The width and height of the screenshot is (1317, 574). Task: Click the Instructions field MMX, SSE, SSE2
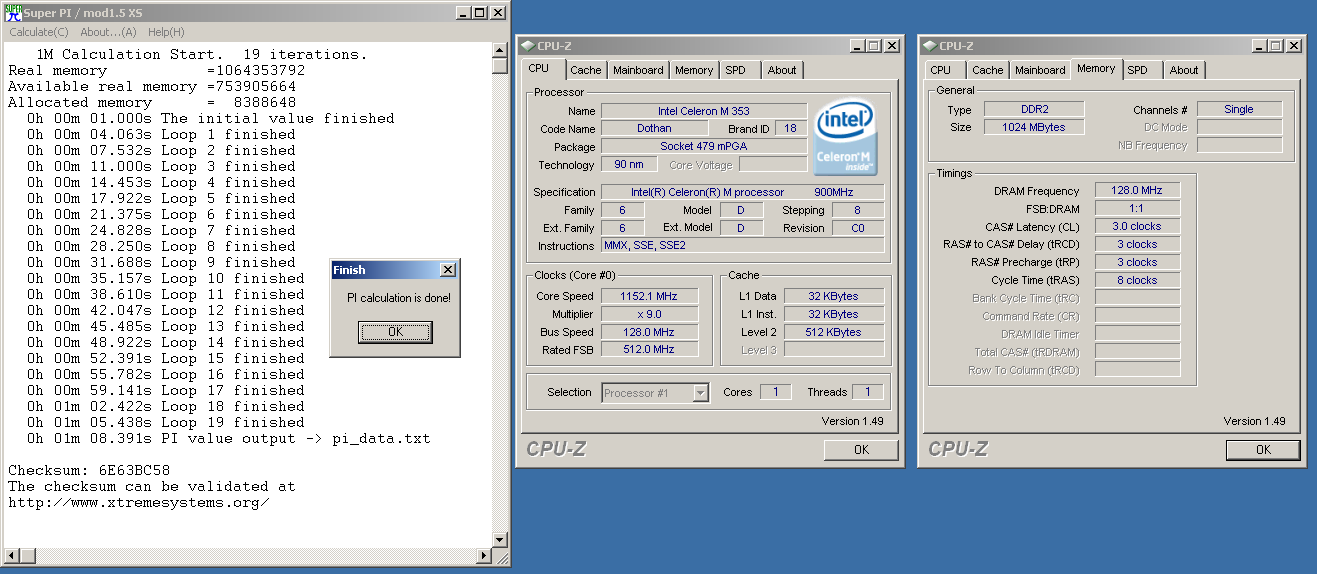(x=742, y=246)
